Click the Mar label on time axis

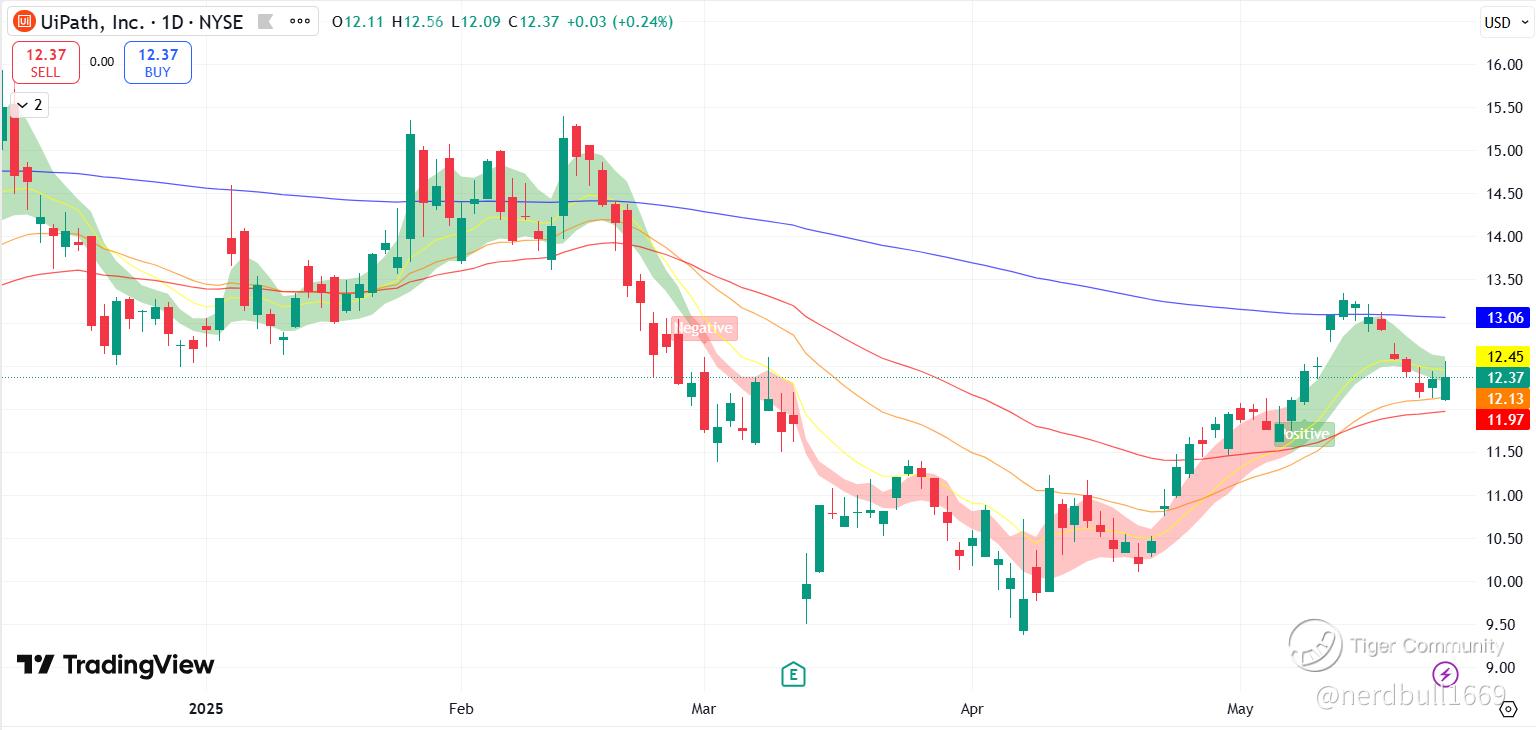(x=705, y=709)
